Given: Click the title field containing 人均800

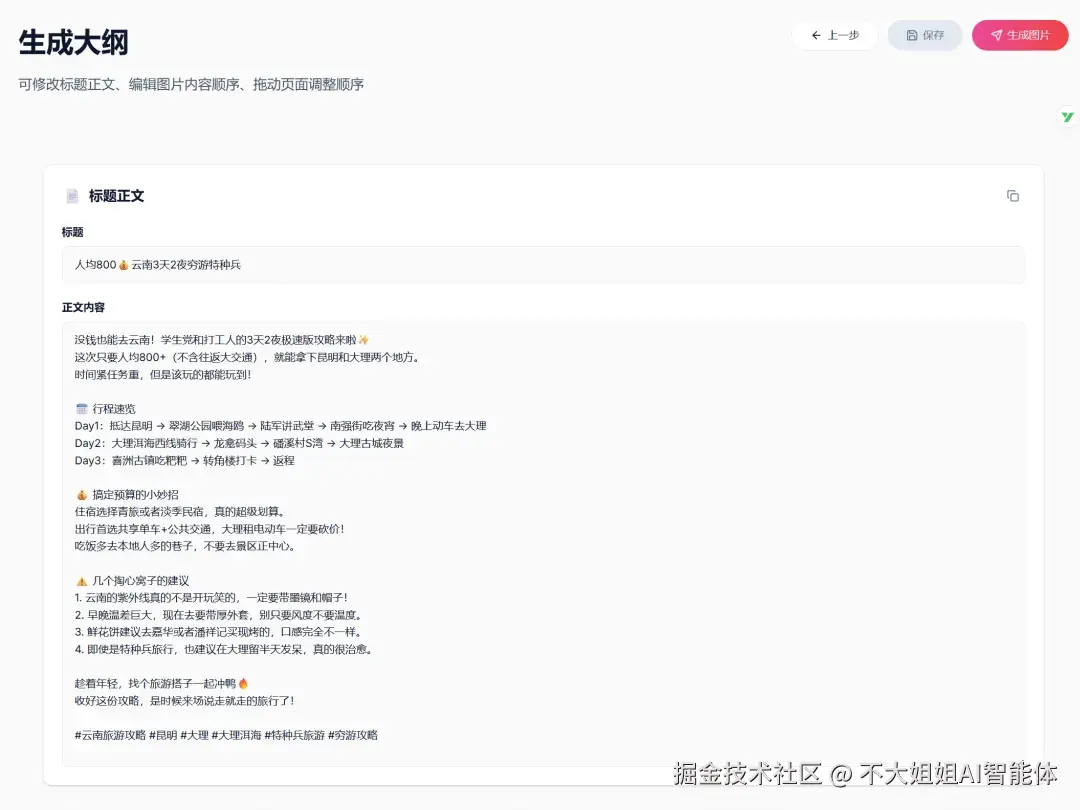Looking at the screenshot, I should tap(300, 264).
